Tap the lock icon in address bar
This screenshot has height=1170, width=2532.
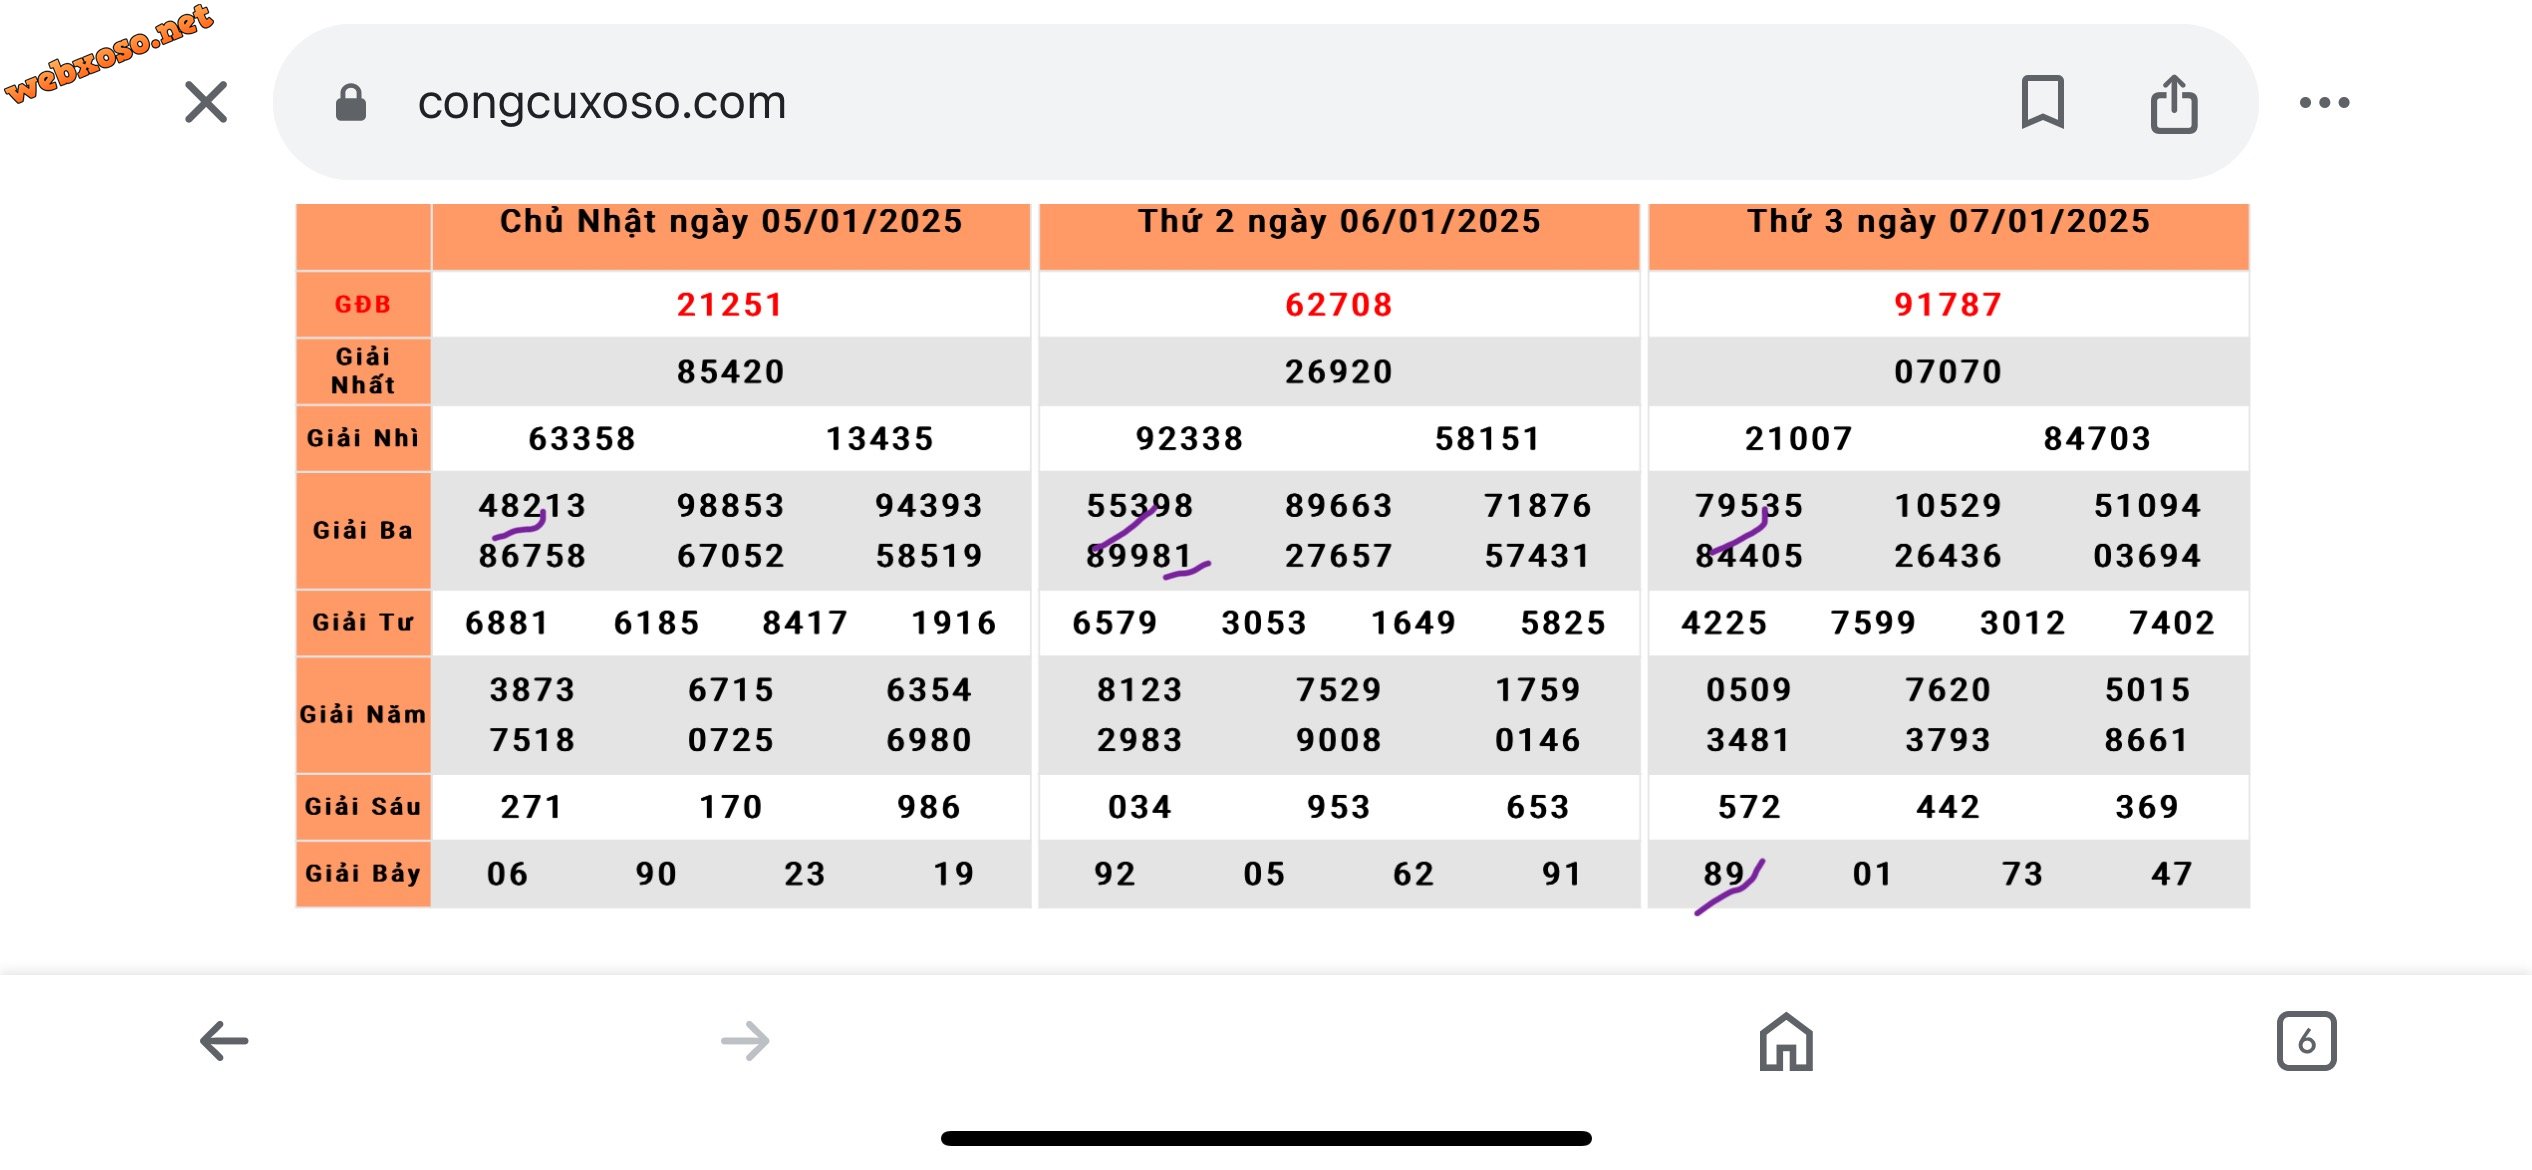tap(350, 103)
